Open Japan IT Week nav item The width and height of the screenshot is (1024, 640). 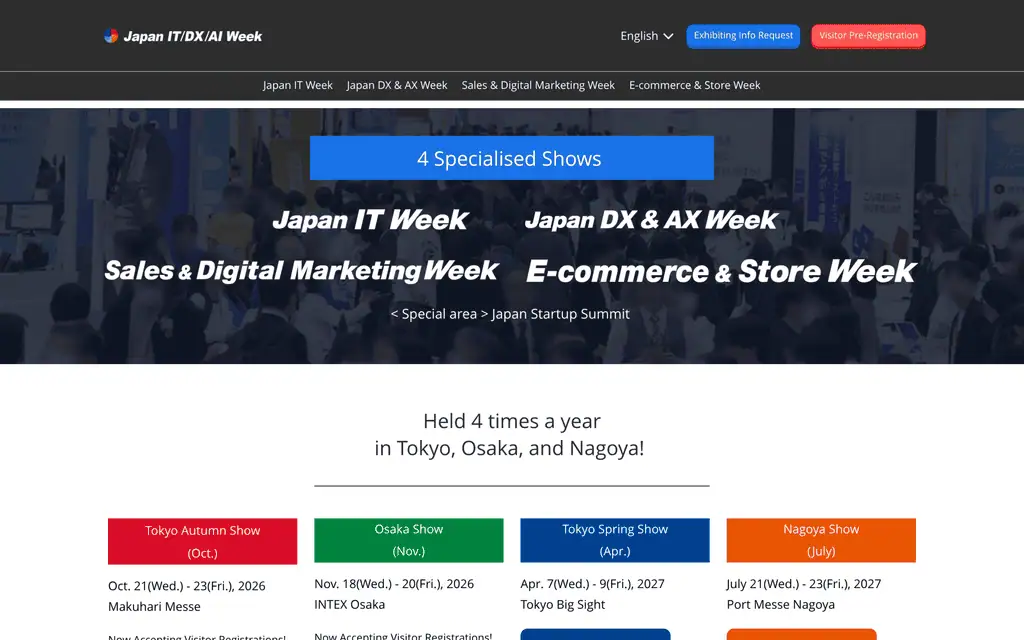(298, 86)
